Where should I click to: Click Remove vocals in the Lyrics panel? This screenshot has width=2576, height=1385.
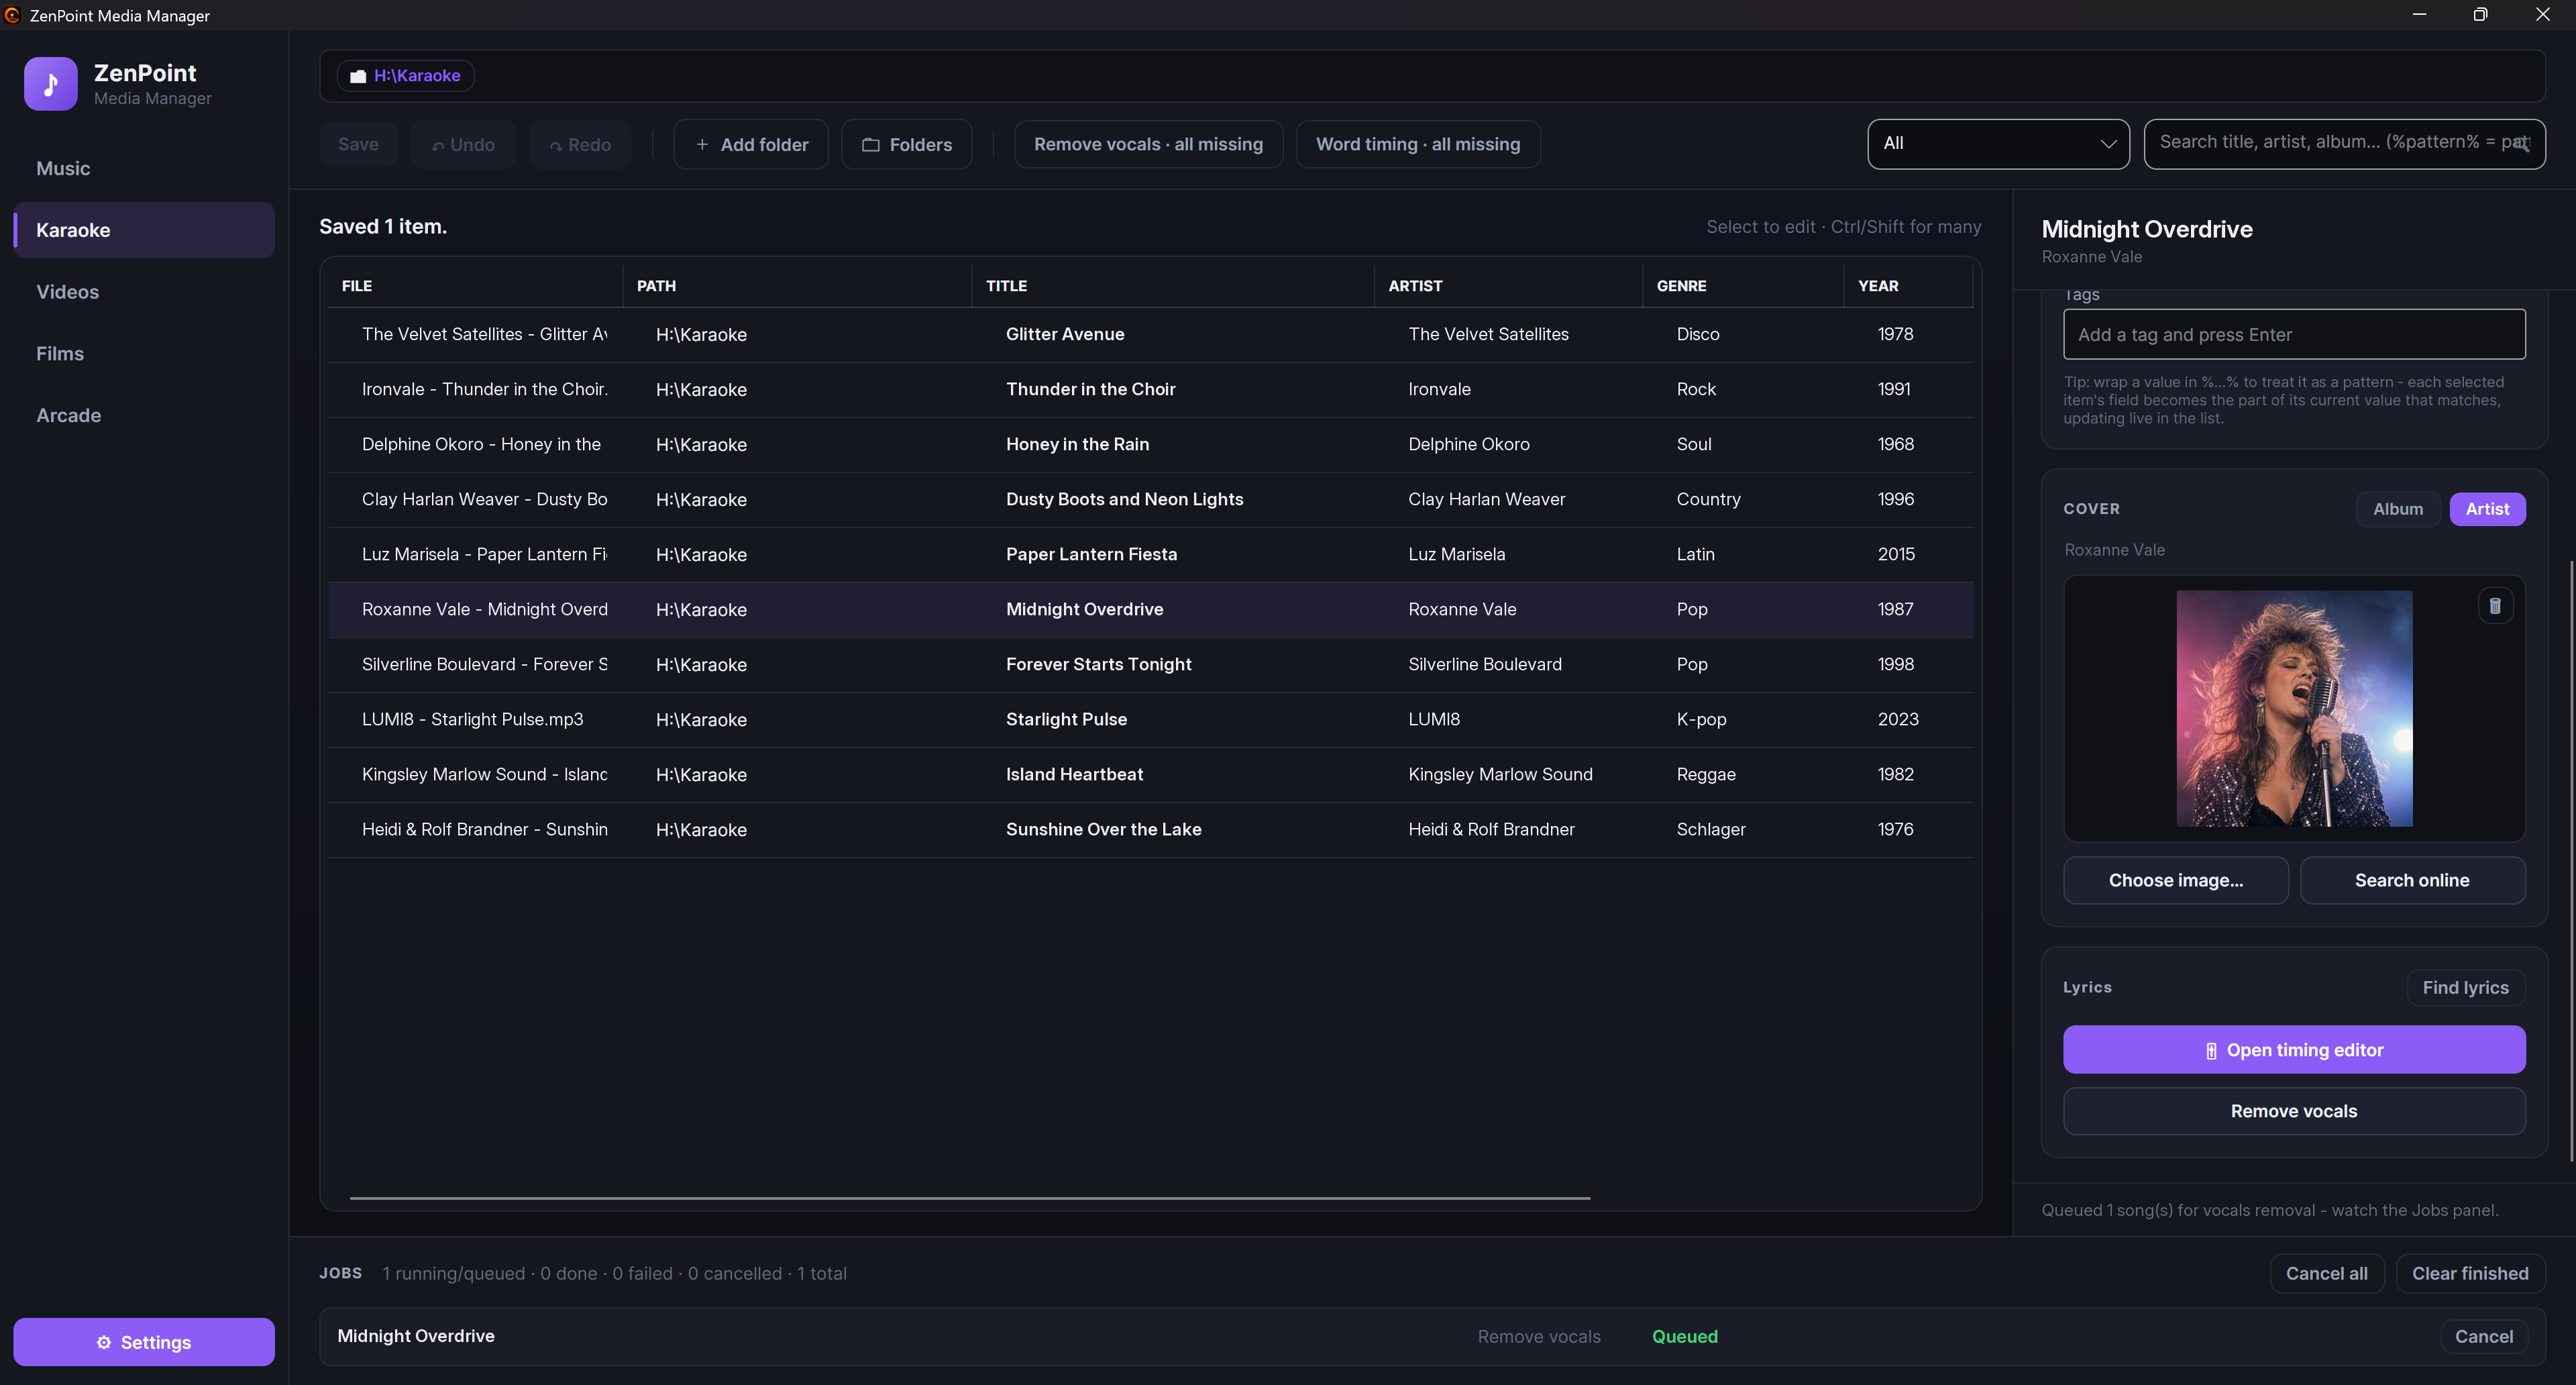click(x=2294, y=1112)
